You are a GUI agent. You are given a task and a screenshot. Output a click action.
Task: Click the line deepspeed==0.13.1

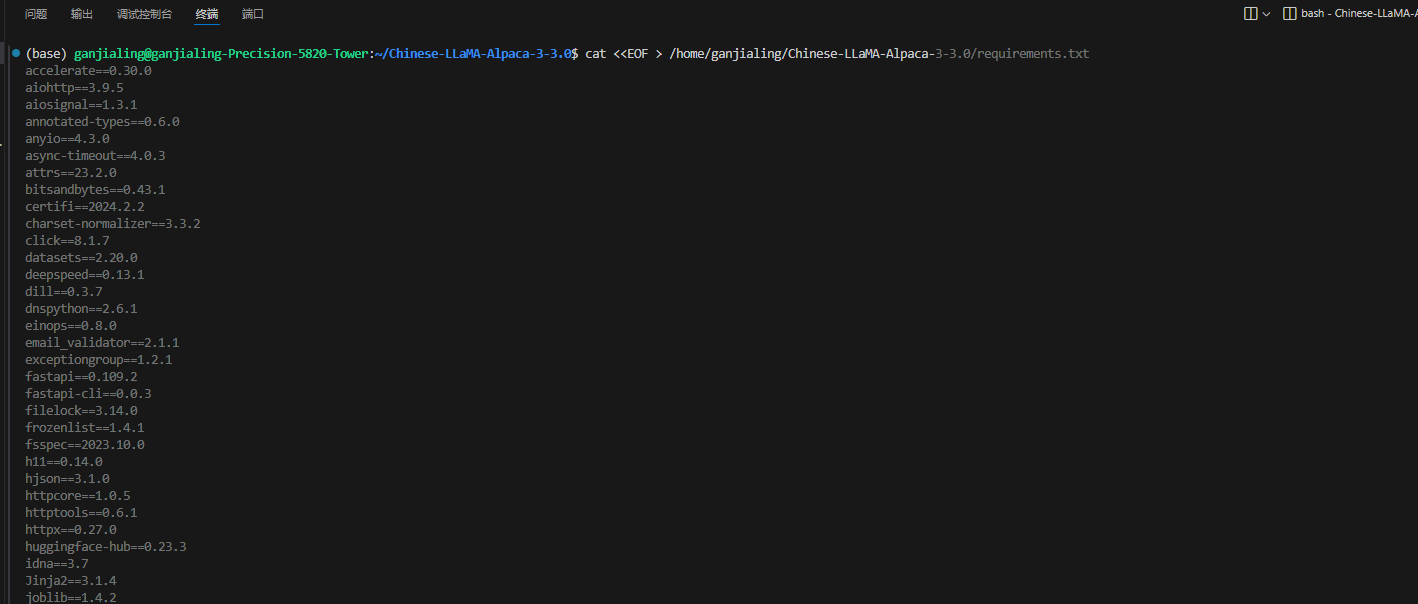[85, 275]
